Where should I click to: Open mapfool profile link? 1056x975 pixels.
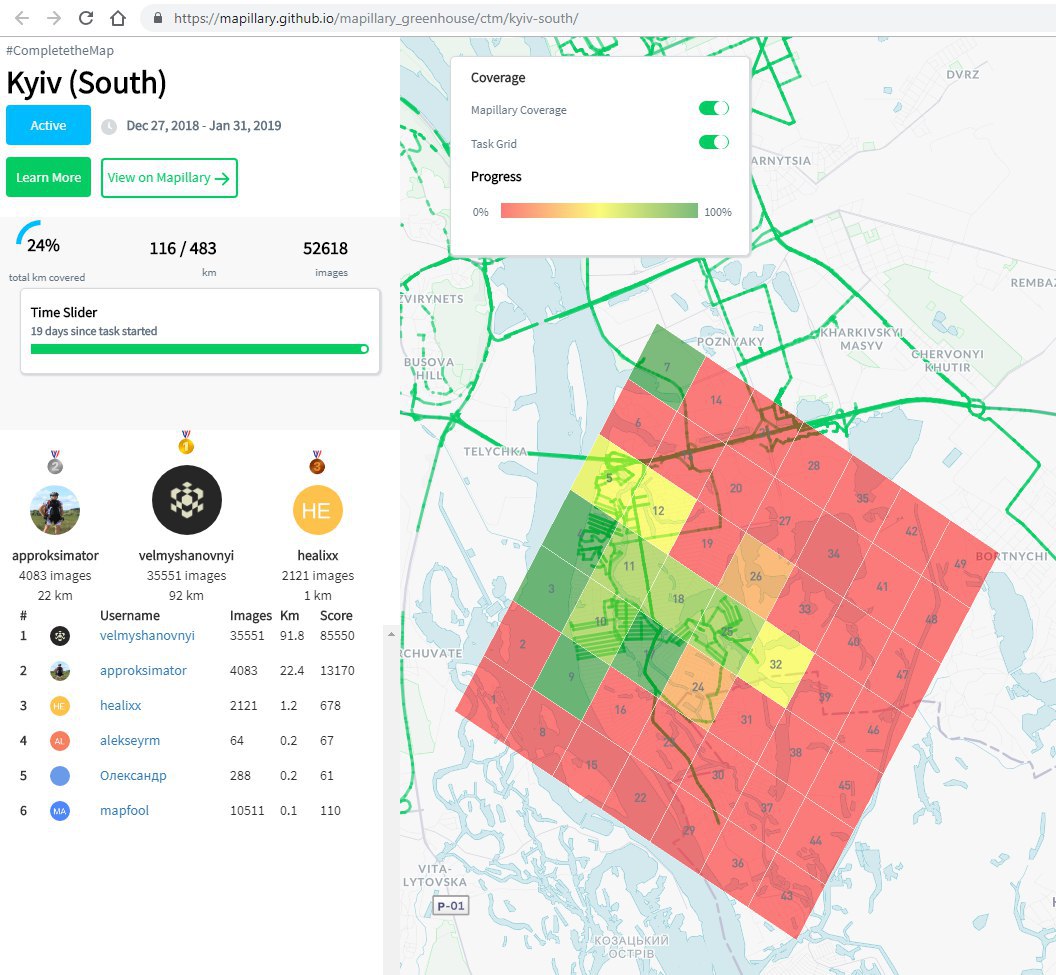click(125, 811)
